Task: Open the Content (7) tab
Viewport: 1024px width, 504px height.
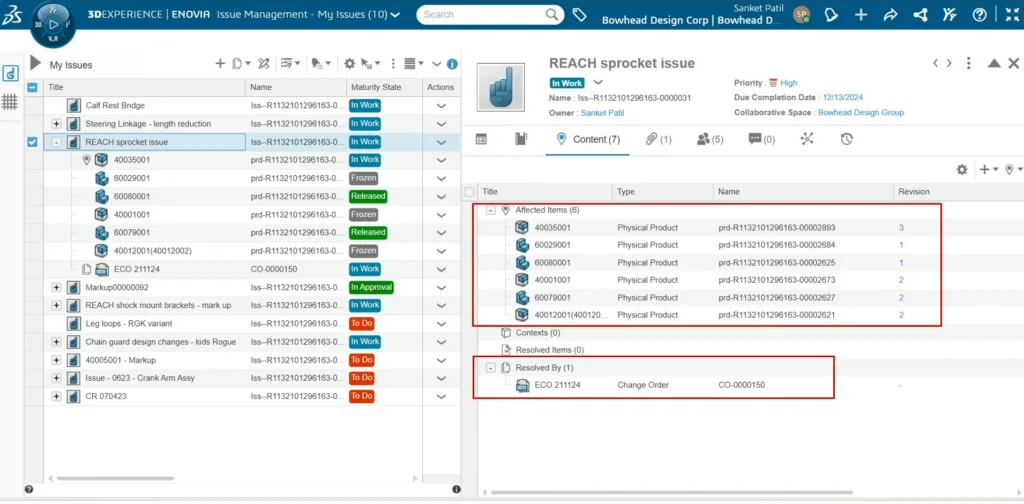Action: coord(587,139)
